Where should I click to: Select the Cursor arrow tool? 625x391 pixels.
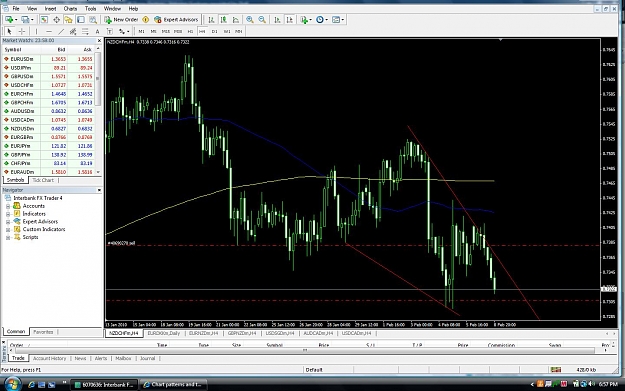coord(10,31)
